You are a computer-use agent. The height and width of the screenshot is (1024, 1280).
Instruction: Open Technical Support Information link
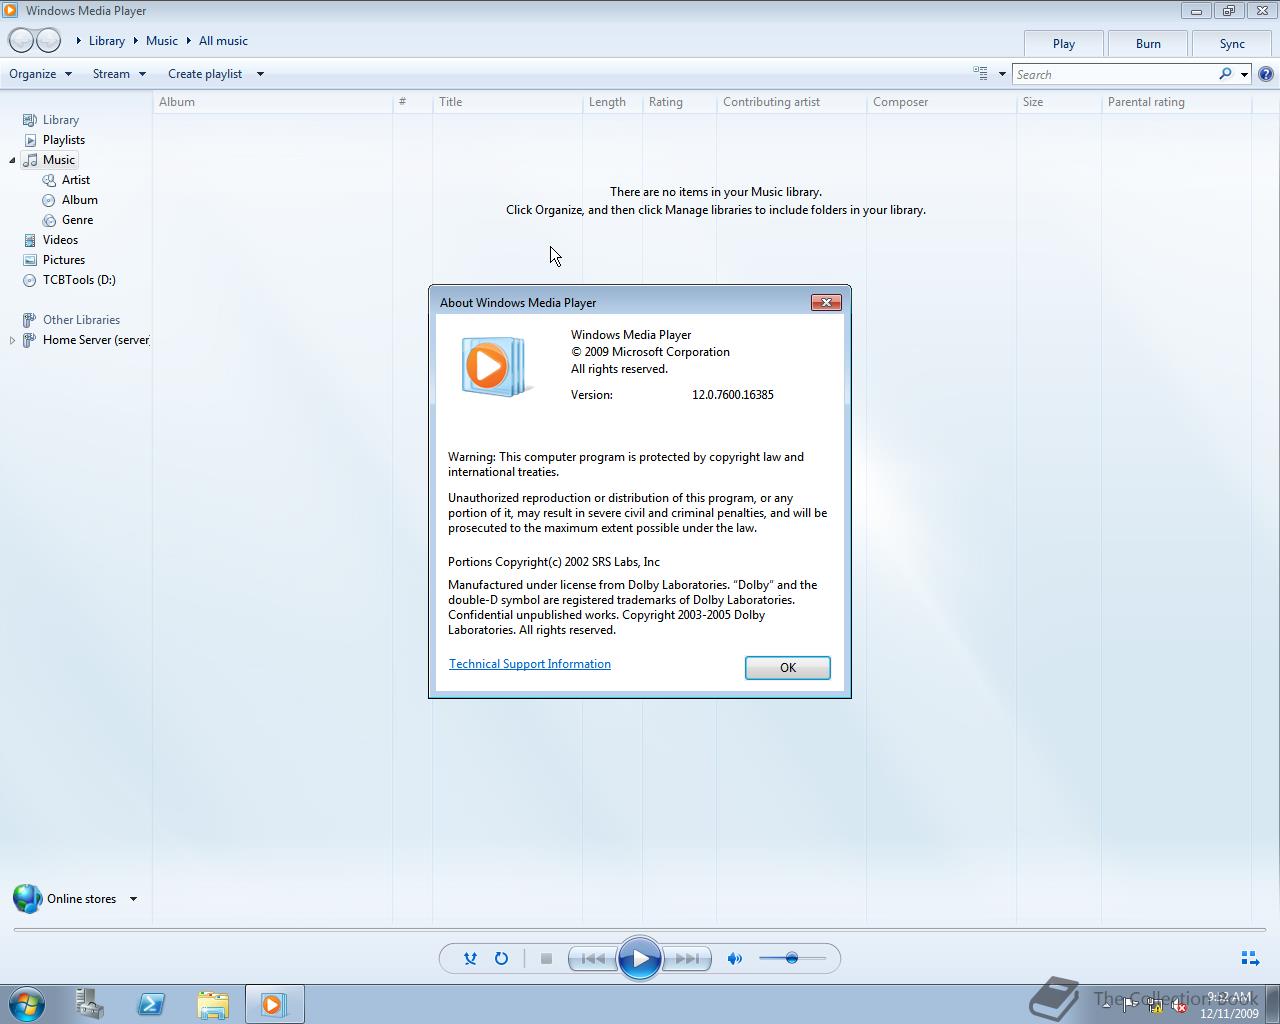pyautogui.click(x=530, y=664)
